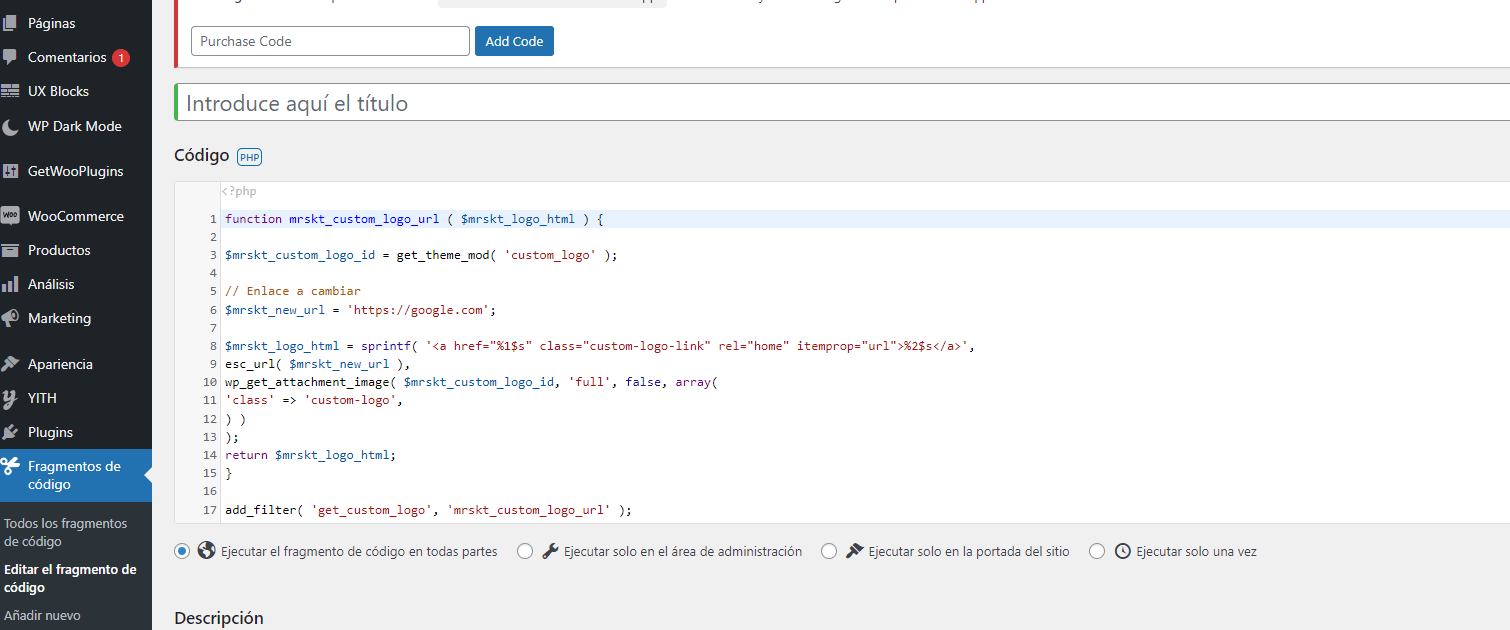Click the Plugins plug icon
1510x630 pixels.
coord(10,432)
